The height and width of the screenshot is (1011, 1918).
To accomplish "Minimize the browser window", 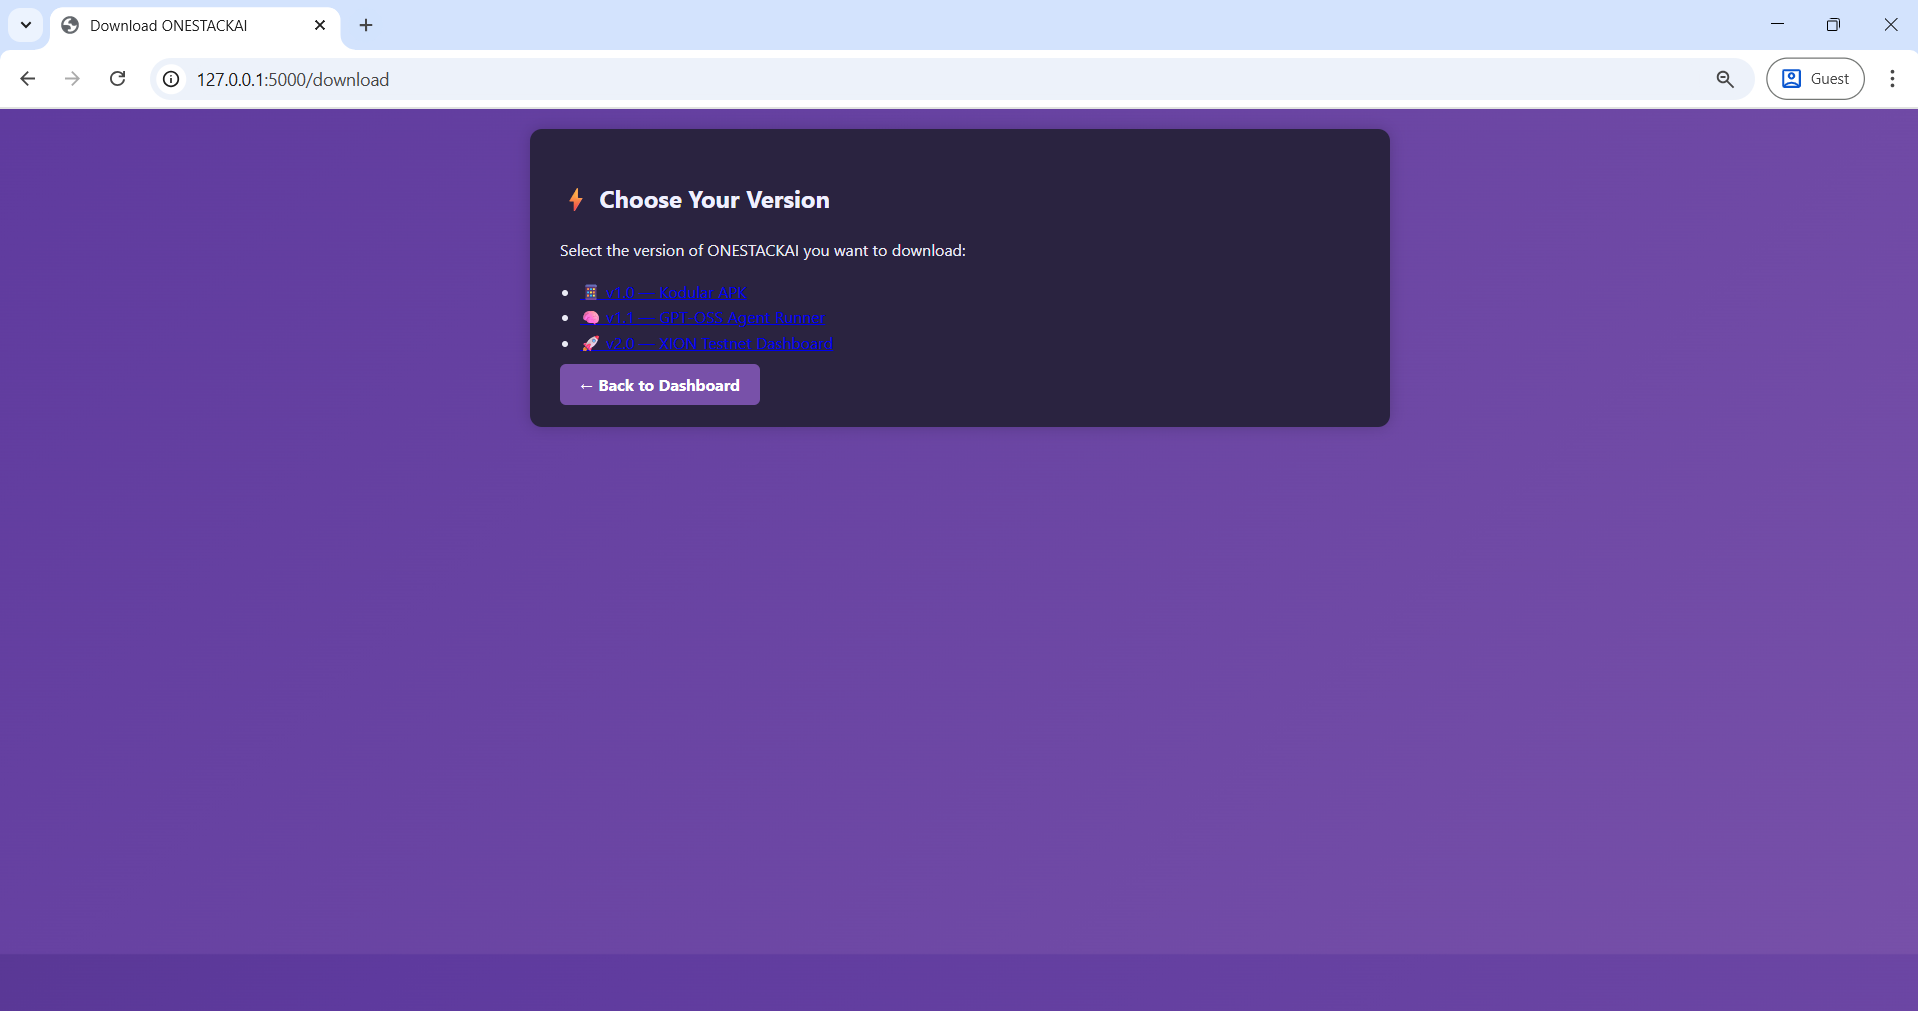I will click(x=1777, y=24).
